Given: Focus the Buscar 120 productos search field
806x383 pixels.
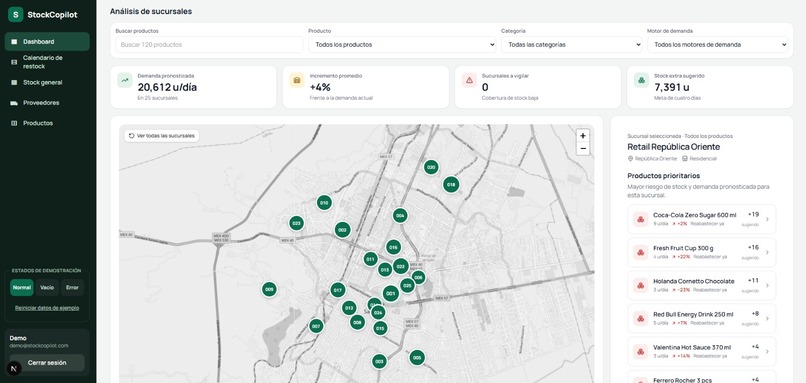Looking at the screenshot, I should 209,45.
